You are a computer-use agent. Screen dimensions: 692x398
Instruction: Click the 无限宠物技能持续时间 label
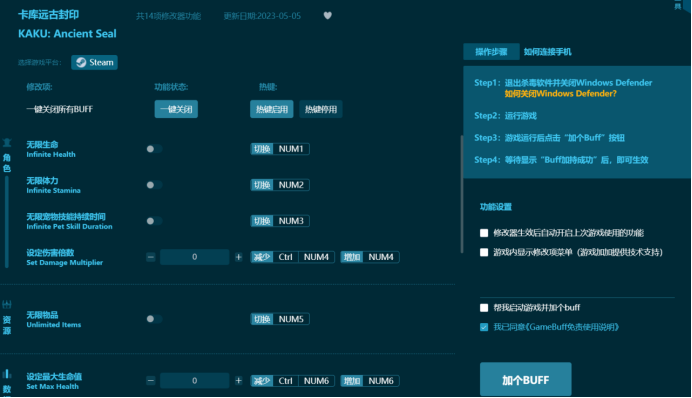click(66, 217)
